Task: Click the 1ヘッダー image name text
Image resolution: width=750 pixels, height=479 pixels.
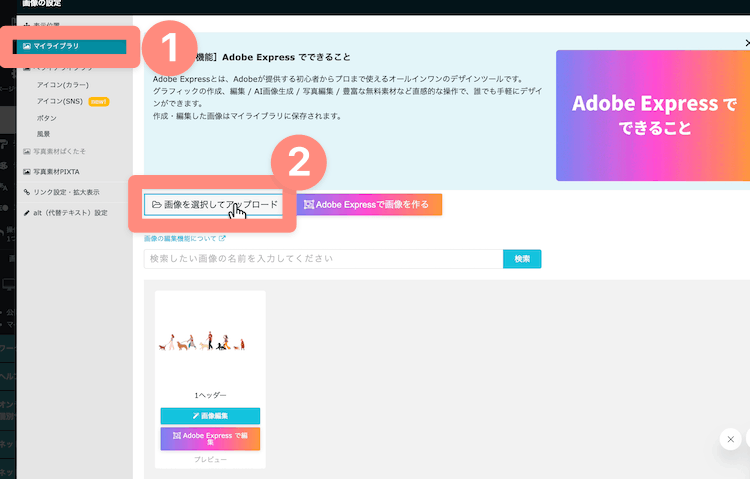Action: click(210, 395)
